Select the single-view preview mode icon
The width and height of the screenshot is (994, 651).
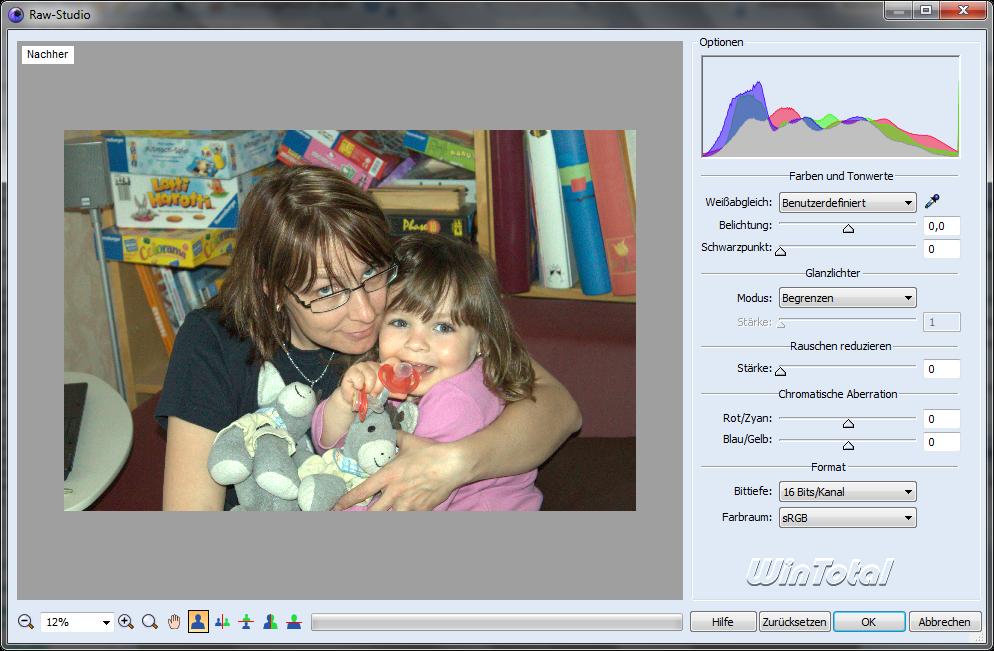click(198, 622)
